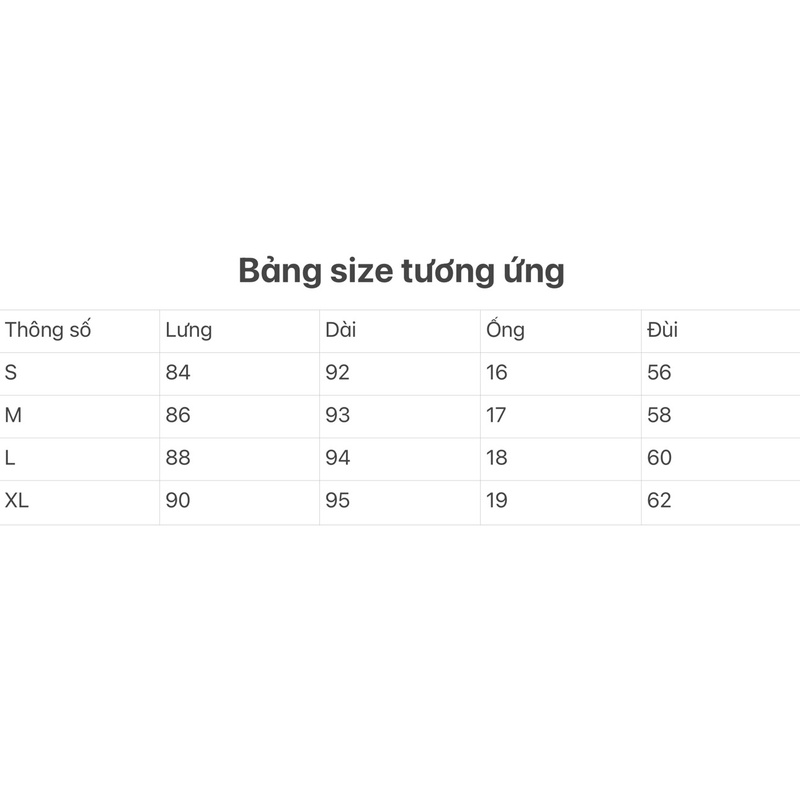Click the waist value 90 cell

178,501
